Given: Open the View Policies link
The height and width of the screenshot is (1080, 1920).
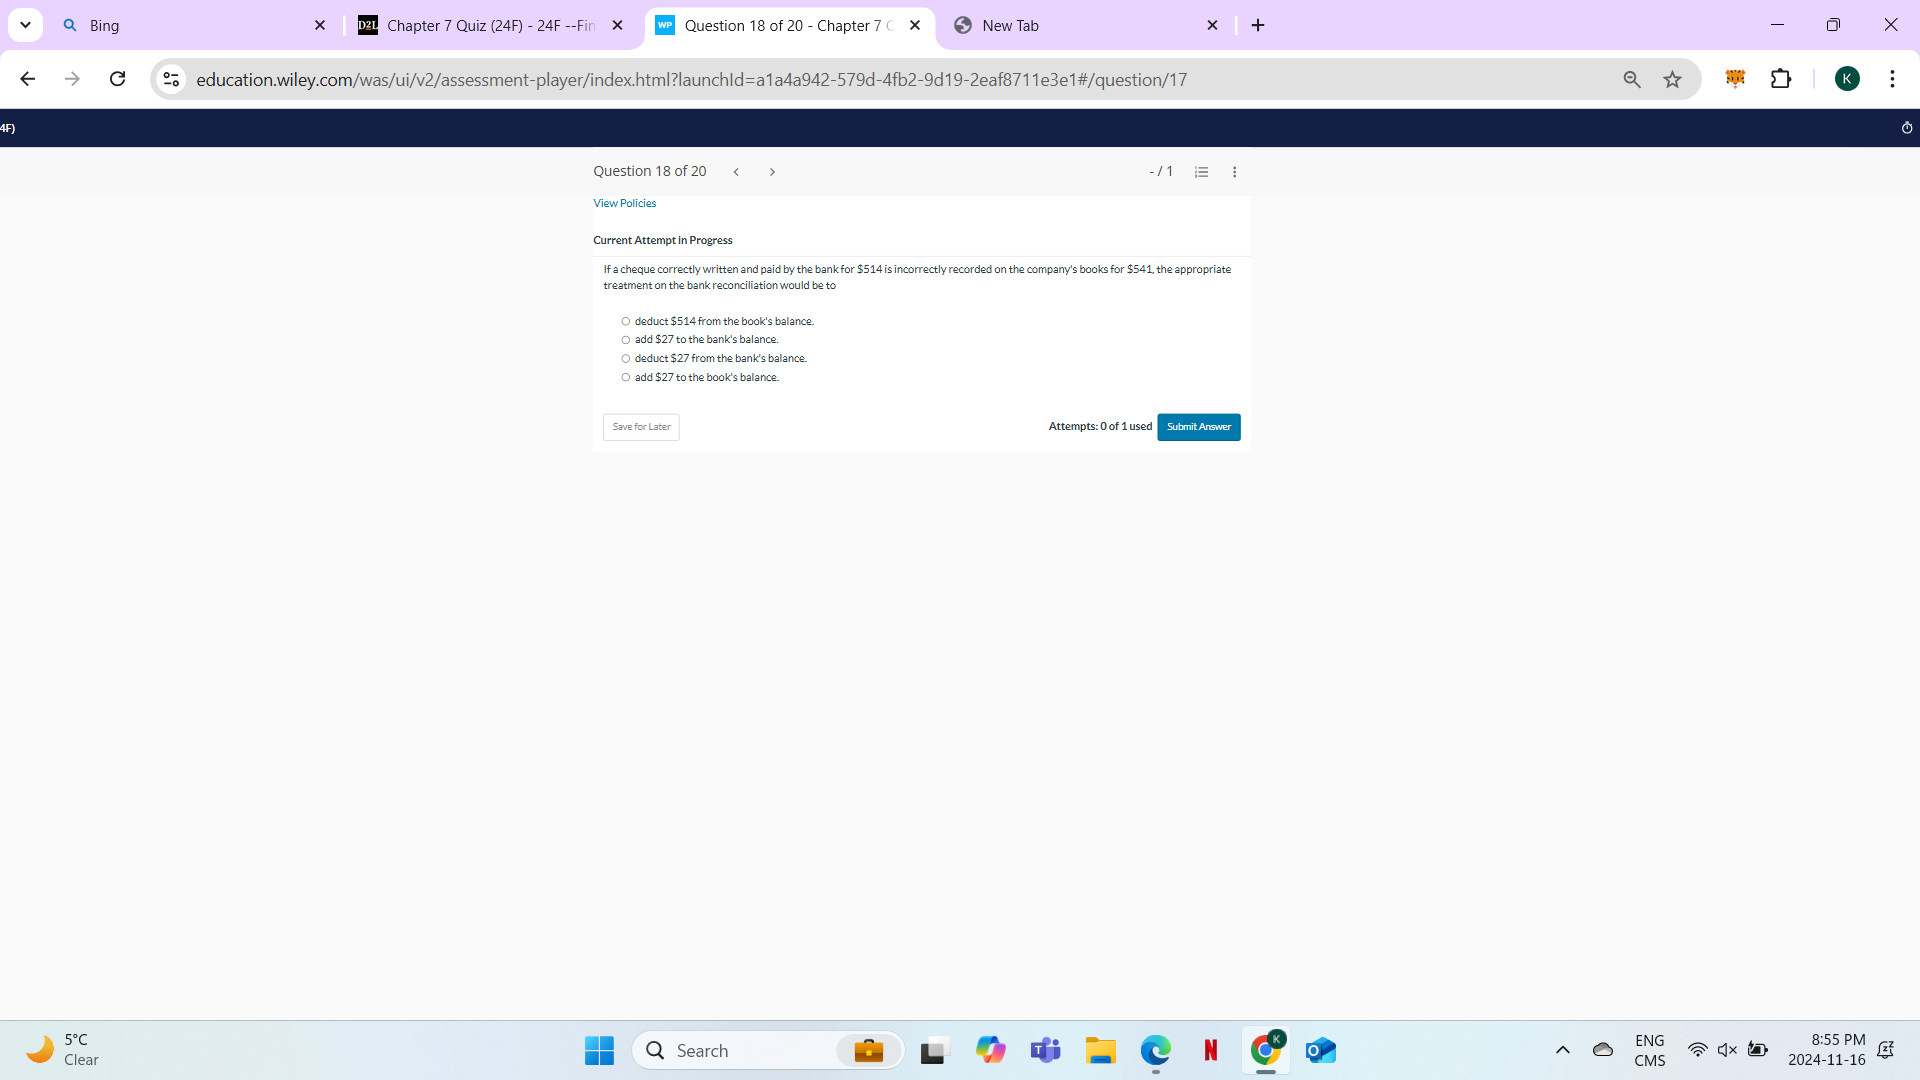Looking at the screenshot, I should (624, 203).
